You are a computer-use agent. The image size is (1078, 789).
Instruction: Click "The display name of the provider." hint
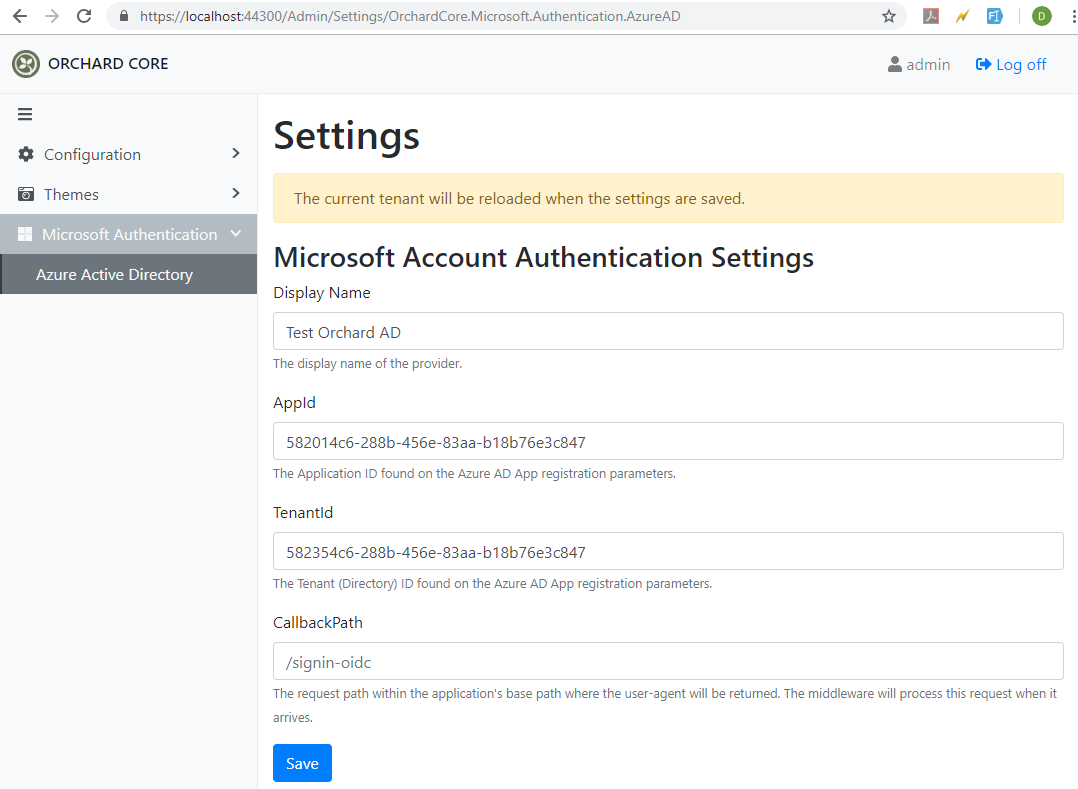[368, 364]
